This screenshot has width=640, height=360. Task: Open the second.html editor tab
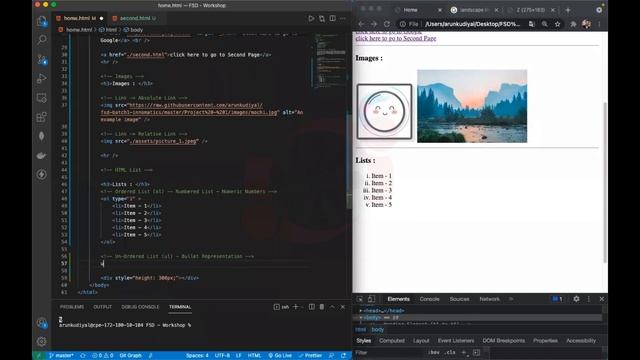[x=134, y=18]
